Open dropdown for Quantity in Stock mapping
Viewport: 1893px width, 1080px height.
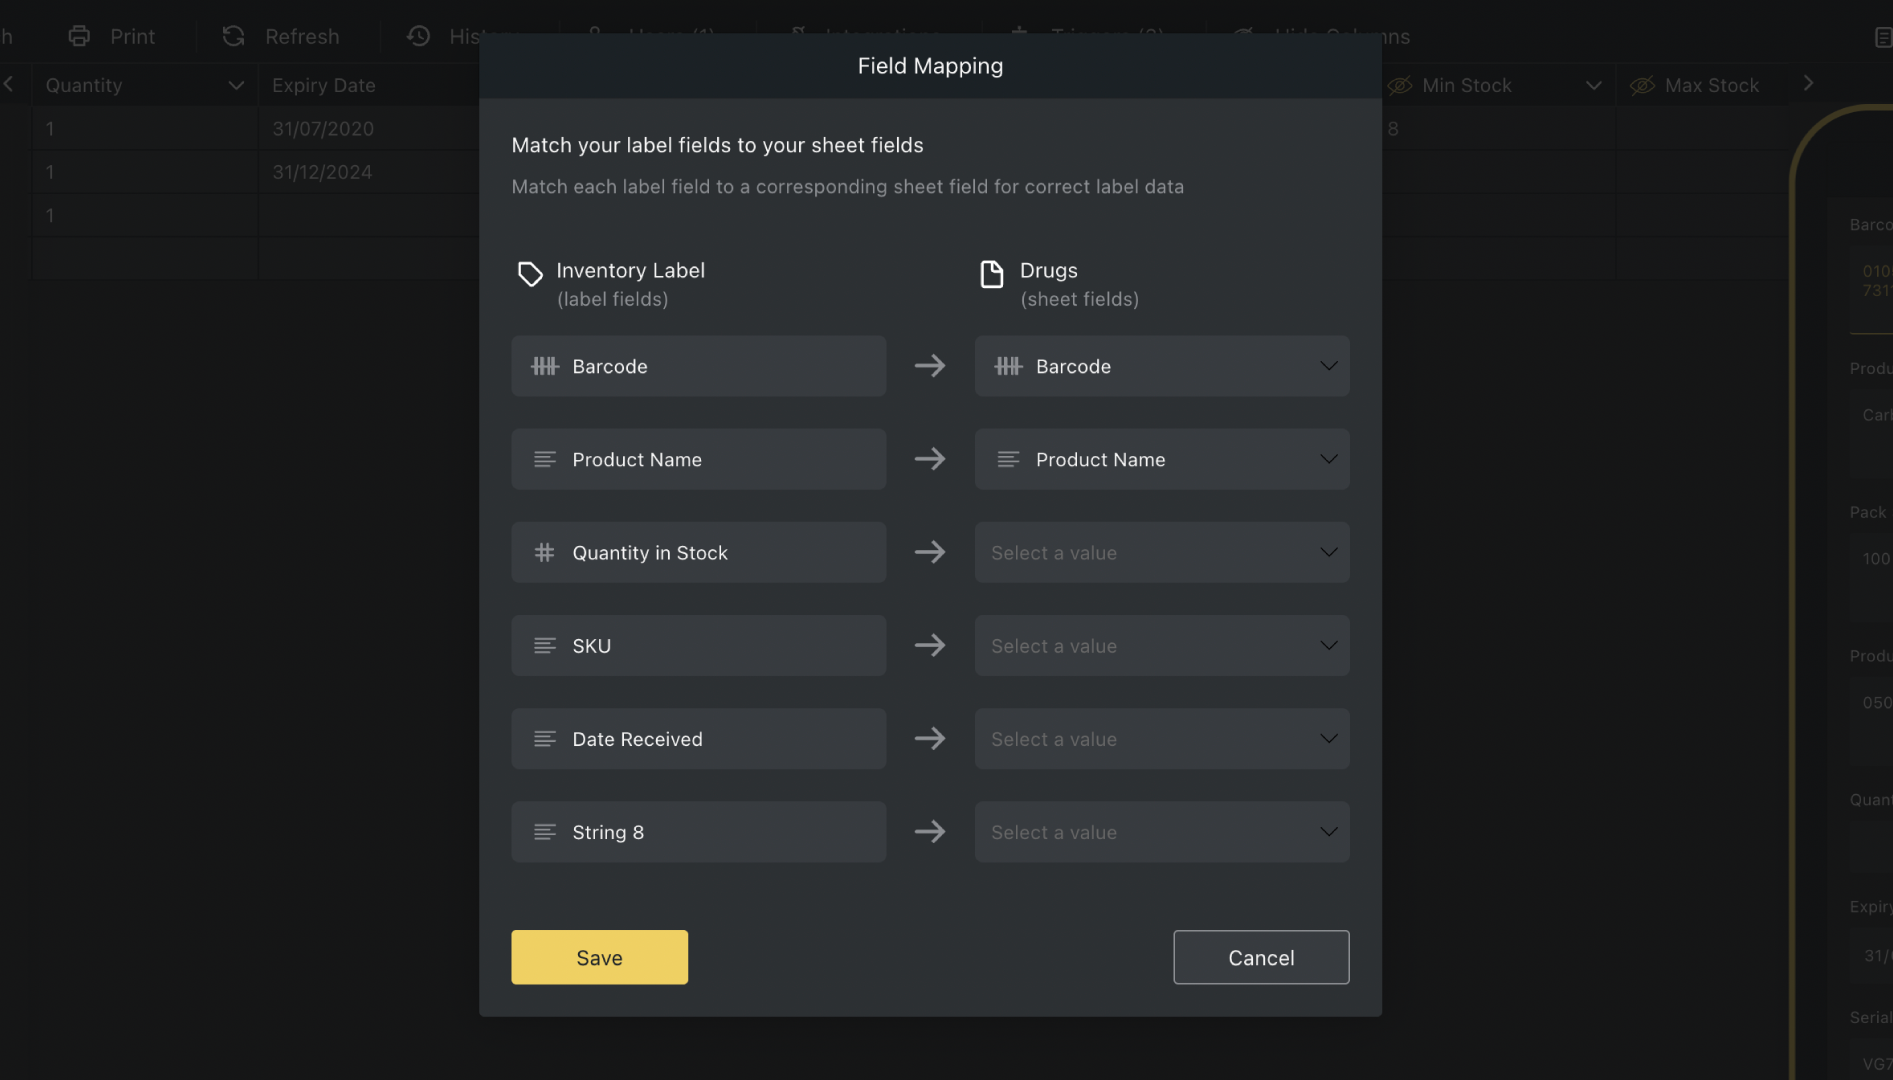[1161, 552]
